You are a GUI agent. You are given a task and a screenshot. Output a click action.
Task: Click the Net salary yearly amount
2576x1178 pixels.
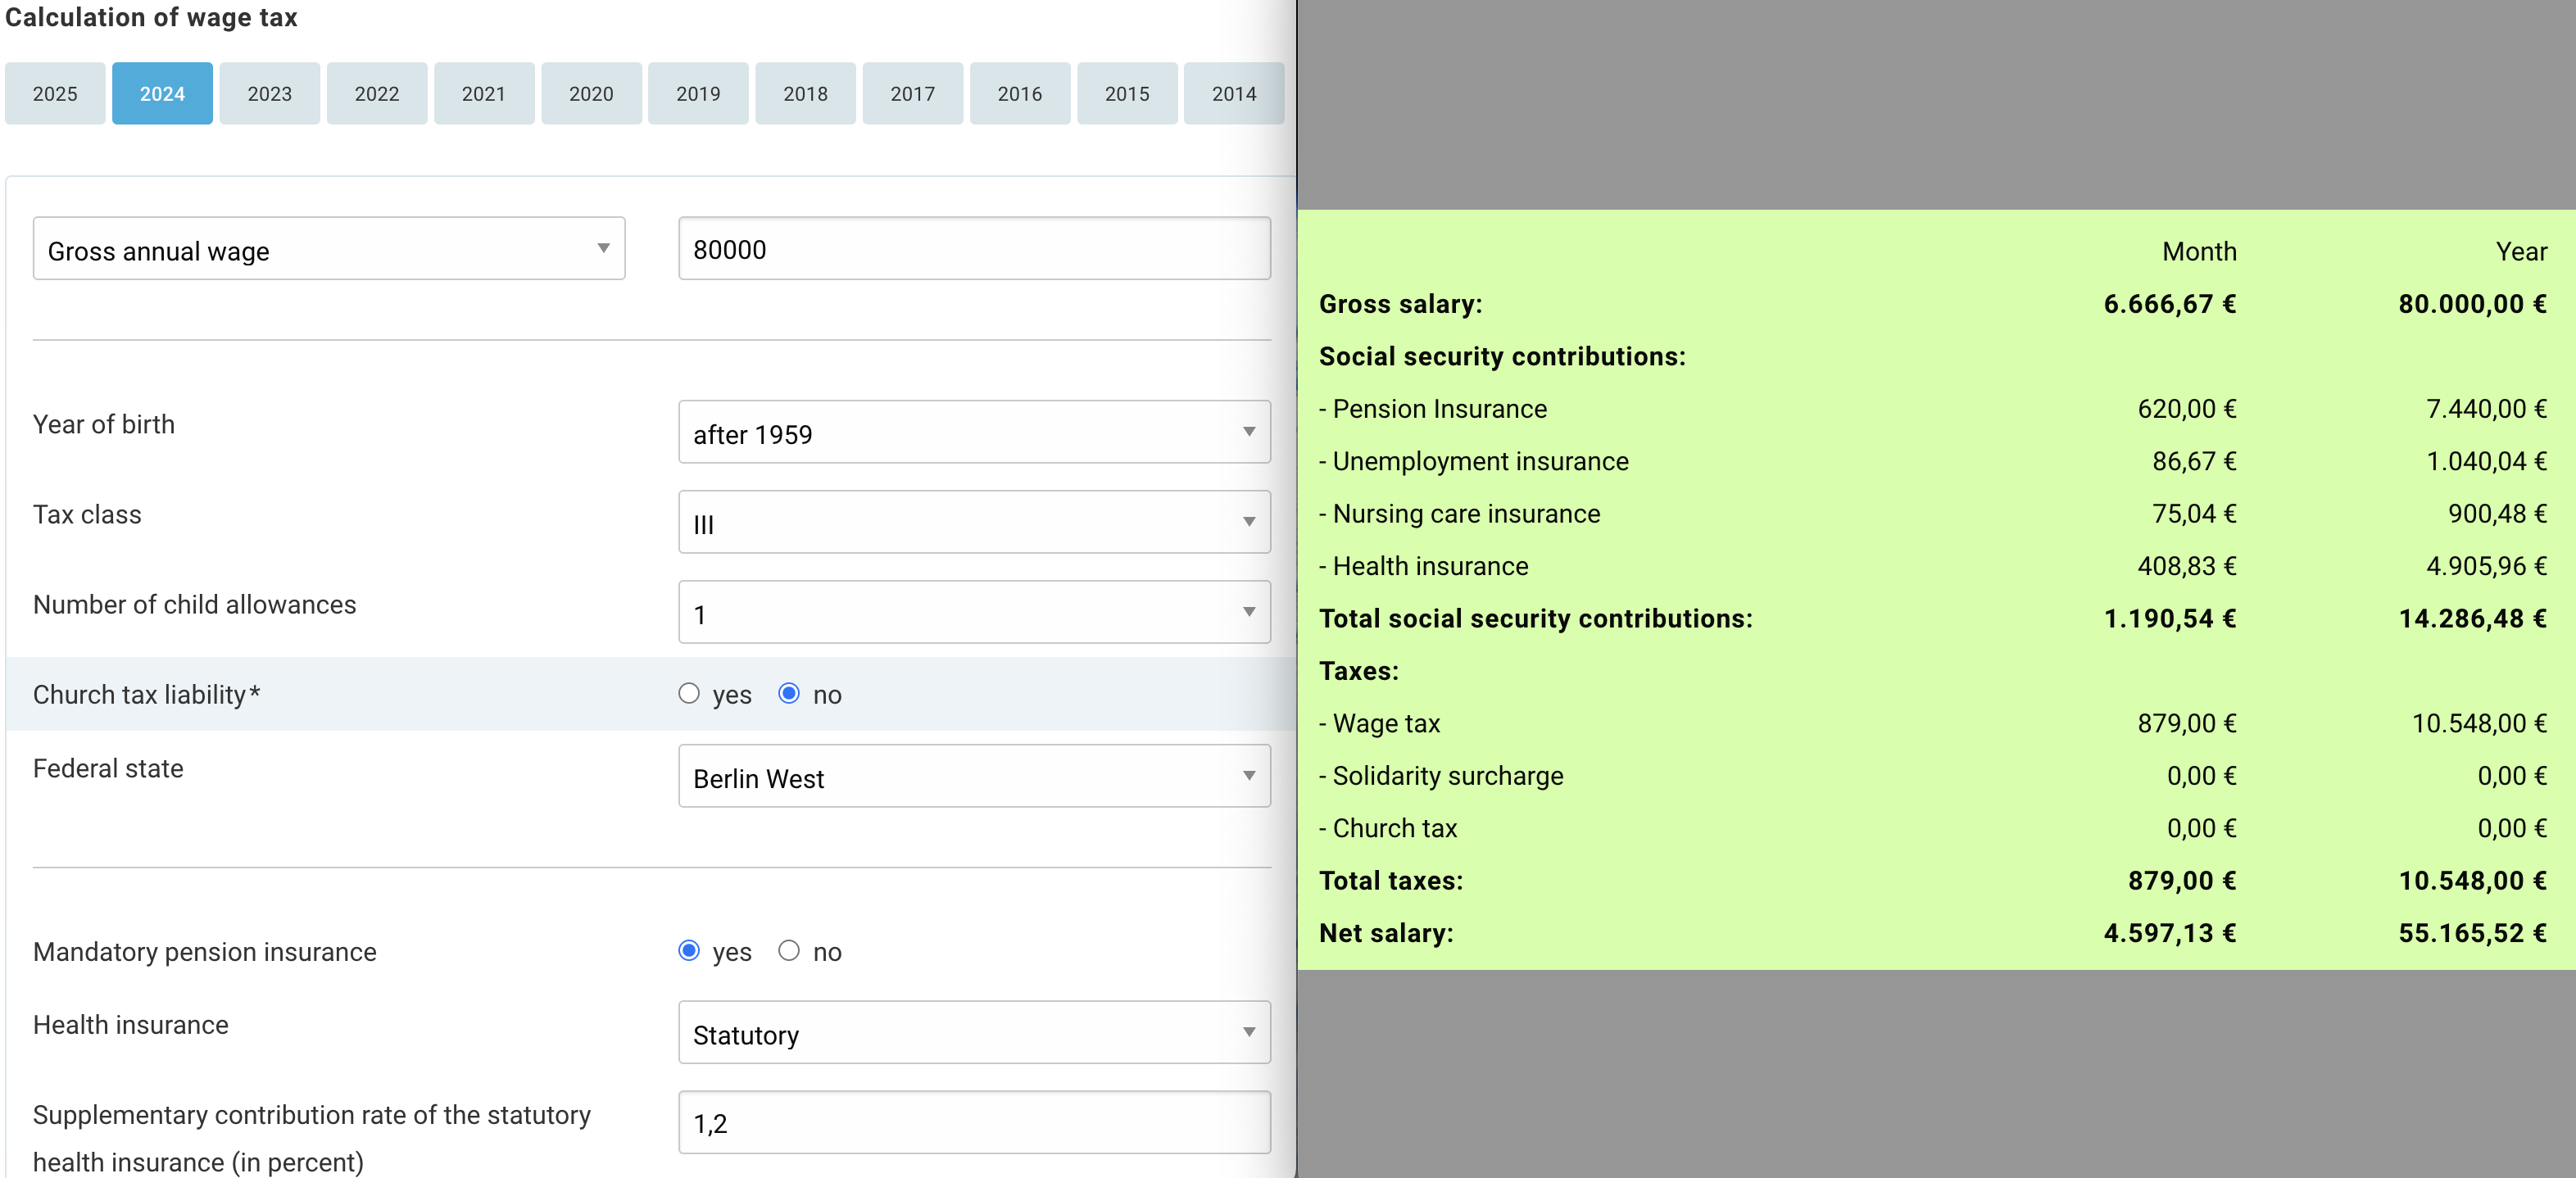2471,933
